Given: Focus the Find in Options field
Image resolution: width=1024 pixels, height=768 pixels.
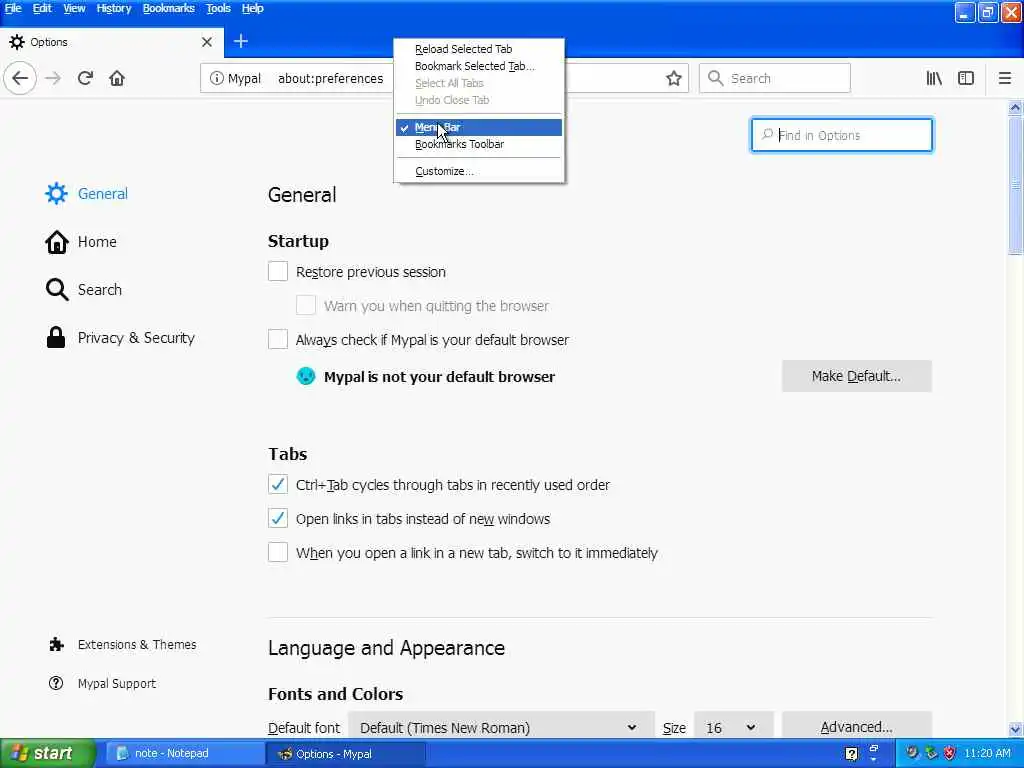Looking at the screenshot, I should (x=842, y=135).
